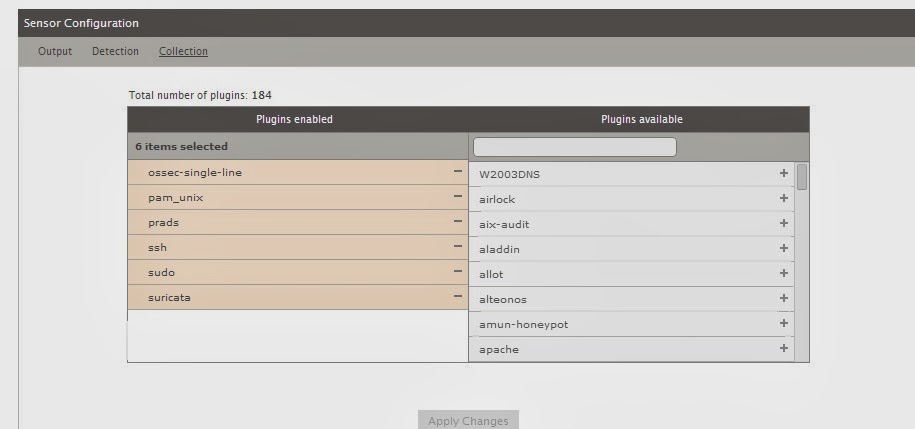915x429 pixels.
Task: Add alteonos plugin using plus icon
Action: point(784,299)
